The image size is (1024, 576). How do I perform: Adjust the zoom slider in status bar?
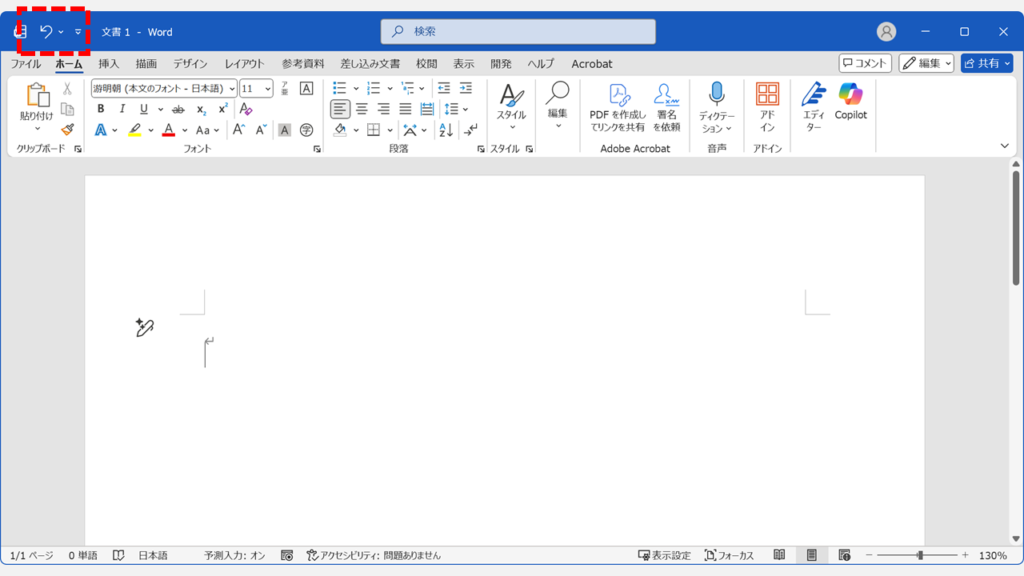coord(919,555)
